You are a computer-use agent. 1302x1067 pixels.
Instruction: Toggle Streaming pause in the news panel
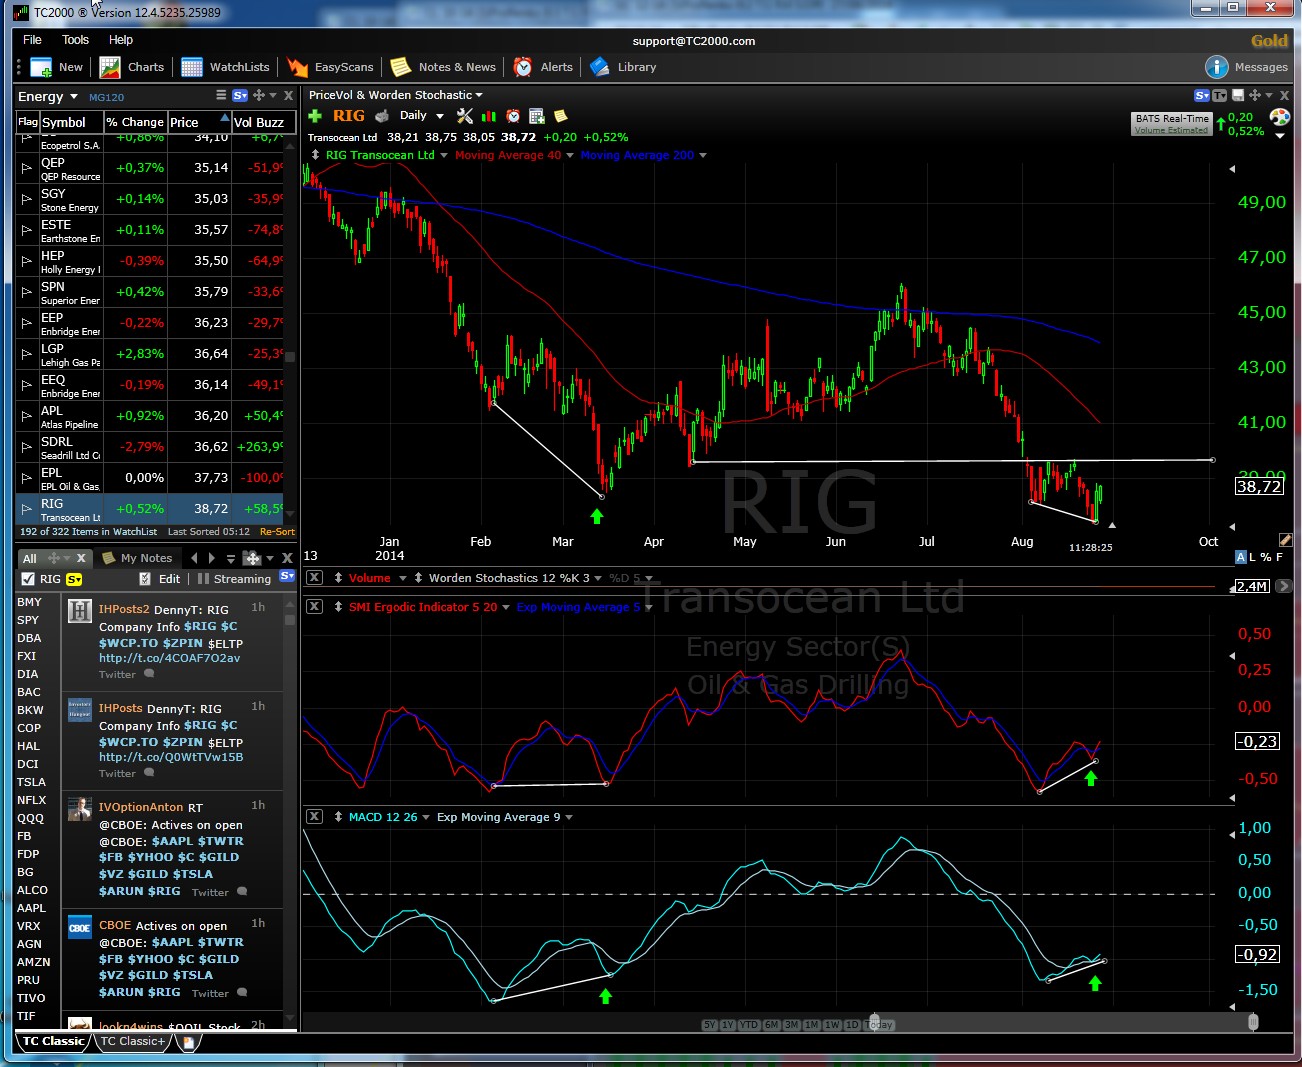pos(234,579)
